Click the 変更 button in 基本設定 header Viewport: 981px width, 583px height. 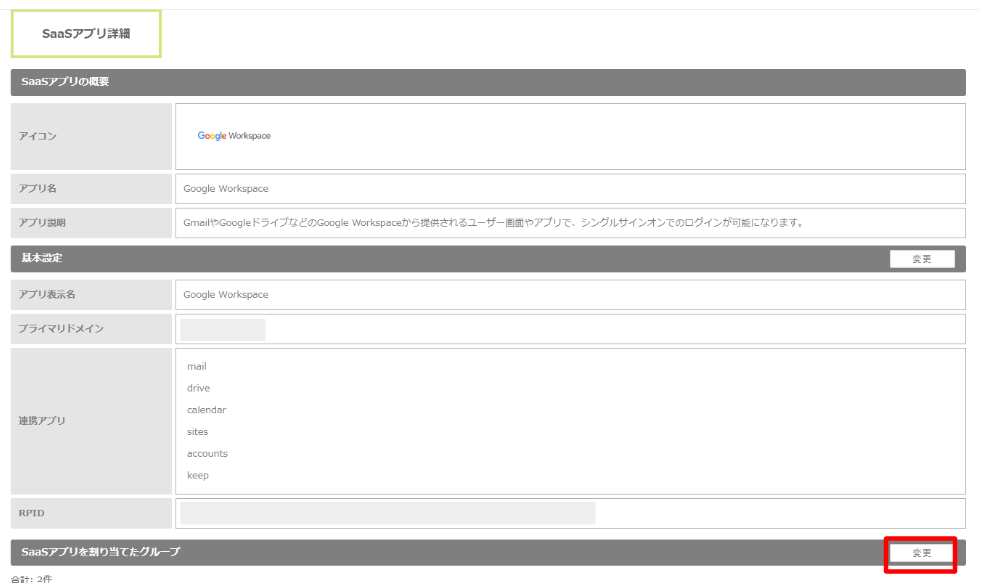[921, 259]
